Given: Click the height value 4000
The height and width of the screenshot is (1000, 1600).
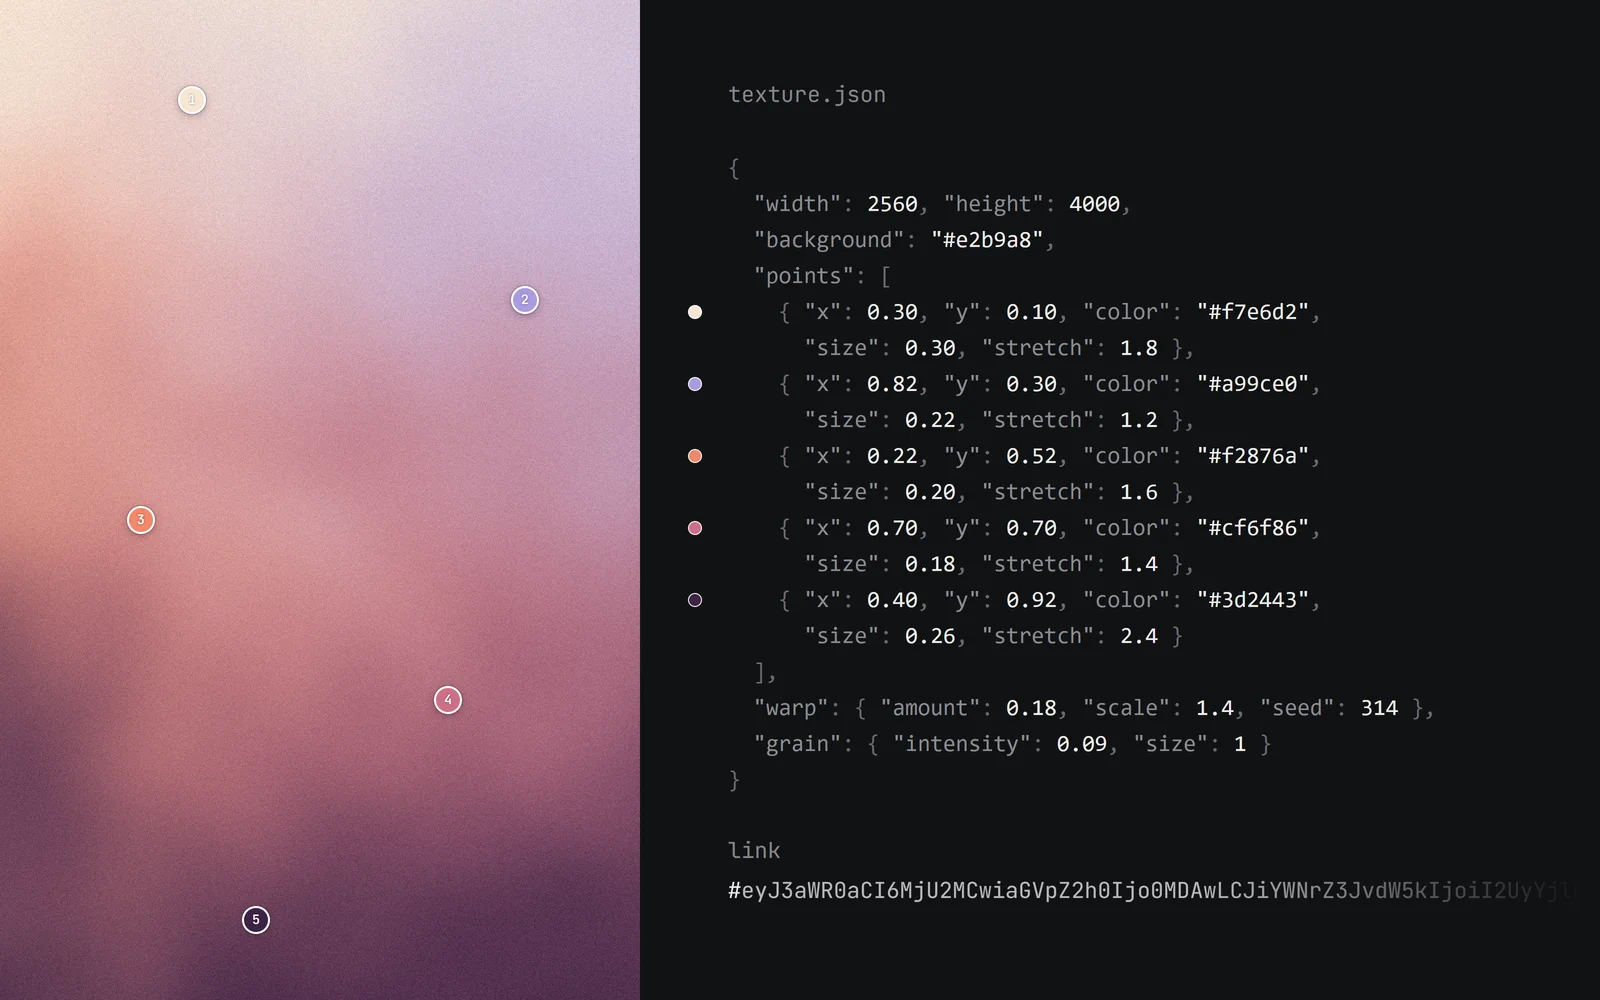Looking at the screenshot, I should 1094,204.
